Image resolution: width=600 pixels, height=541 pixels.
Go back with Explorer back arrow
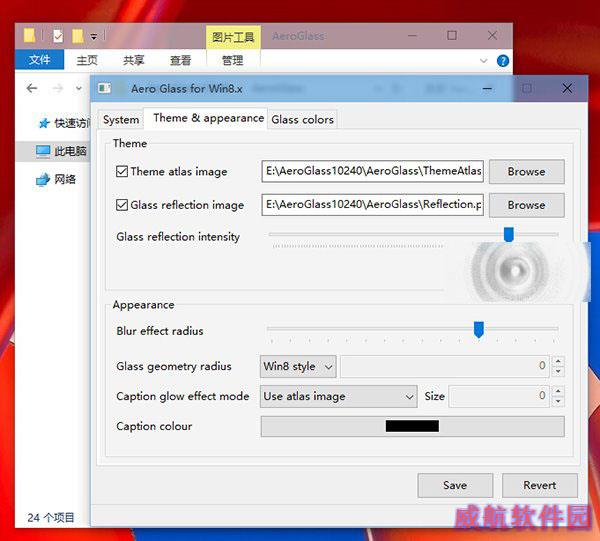pyautogui.click(x=32, y=89)
